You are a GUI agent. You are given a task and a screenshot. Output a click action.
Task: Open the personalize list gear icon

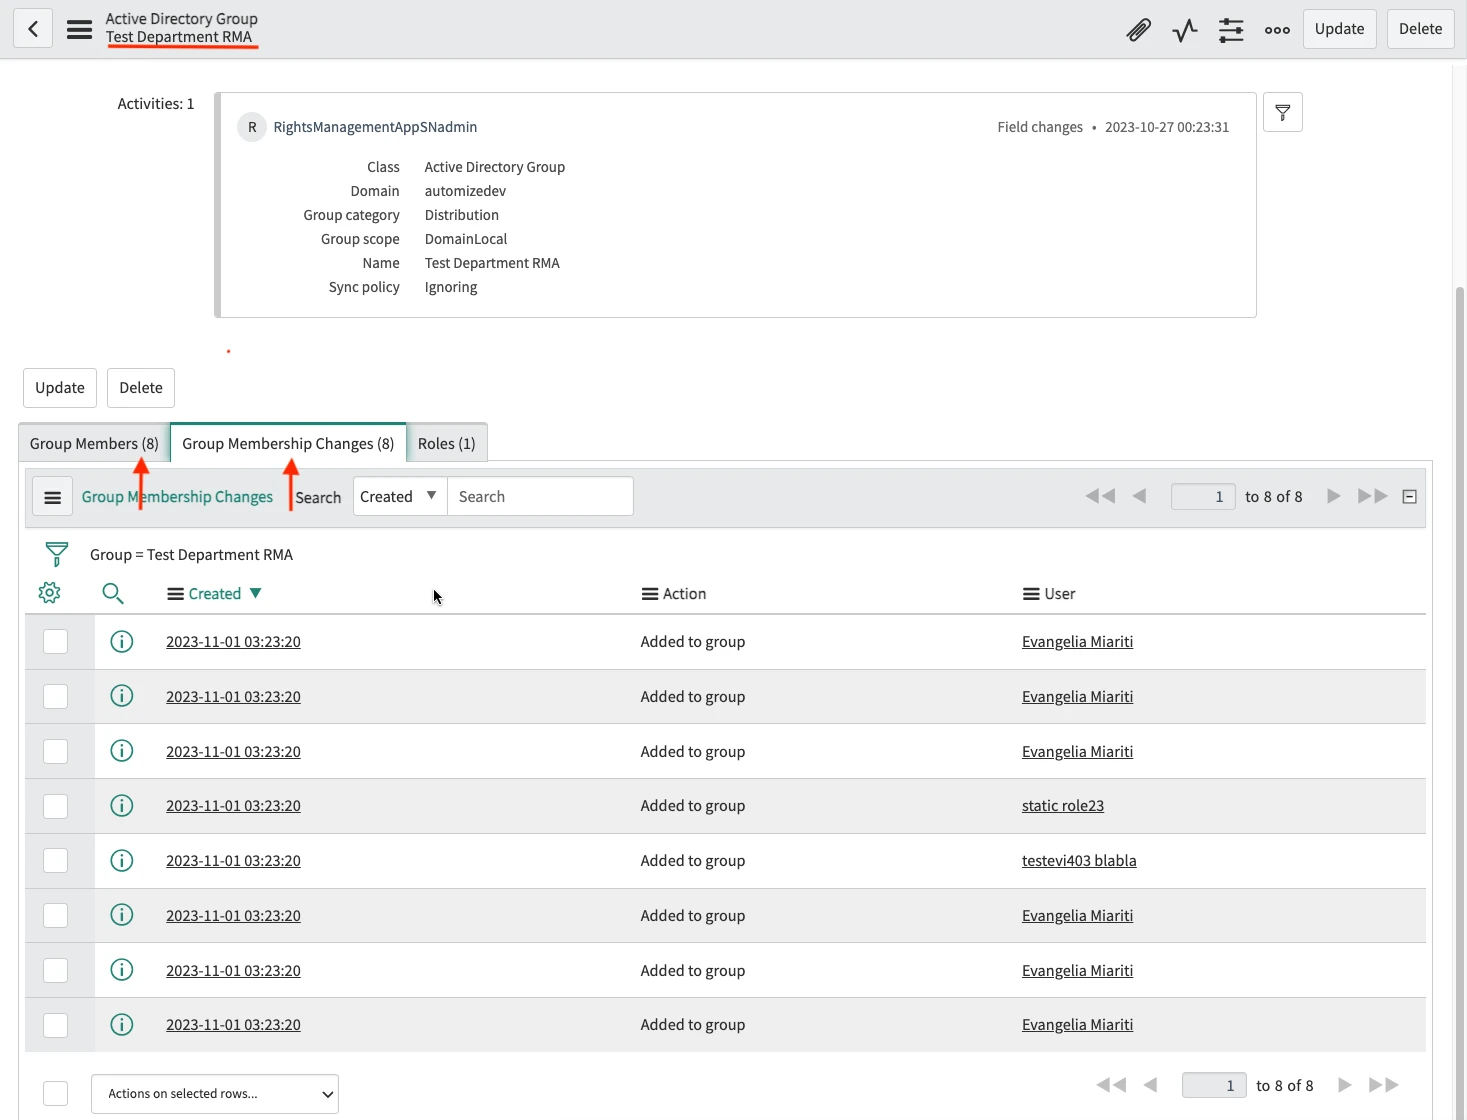point(49,593)
